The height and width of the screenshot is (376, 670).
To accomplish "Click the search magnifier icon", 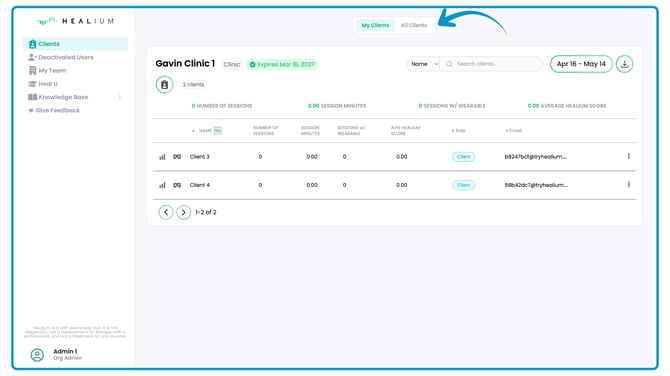I will [x=449, y=64].
